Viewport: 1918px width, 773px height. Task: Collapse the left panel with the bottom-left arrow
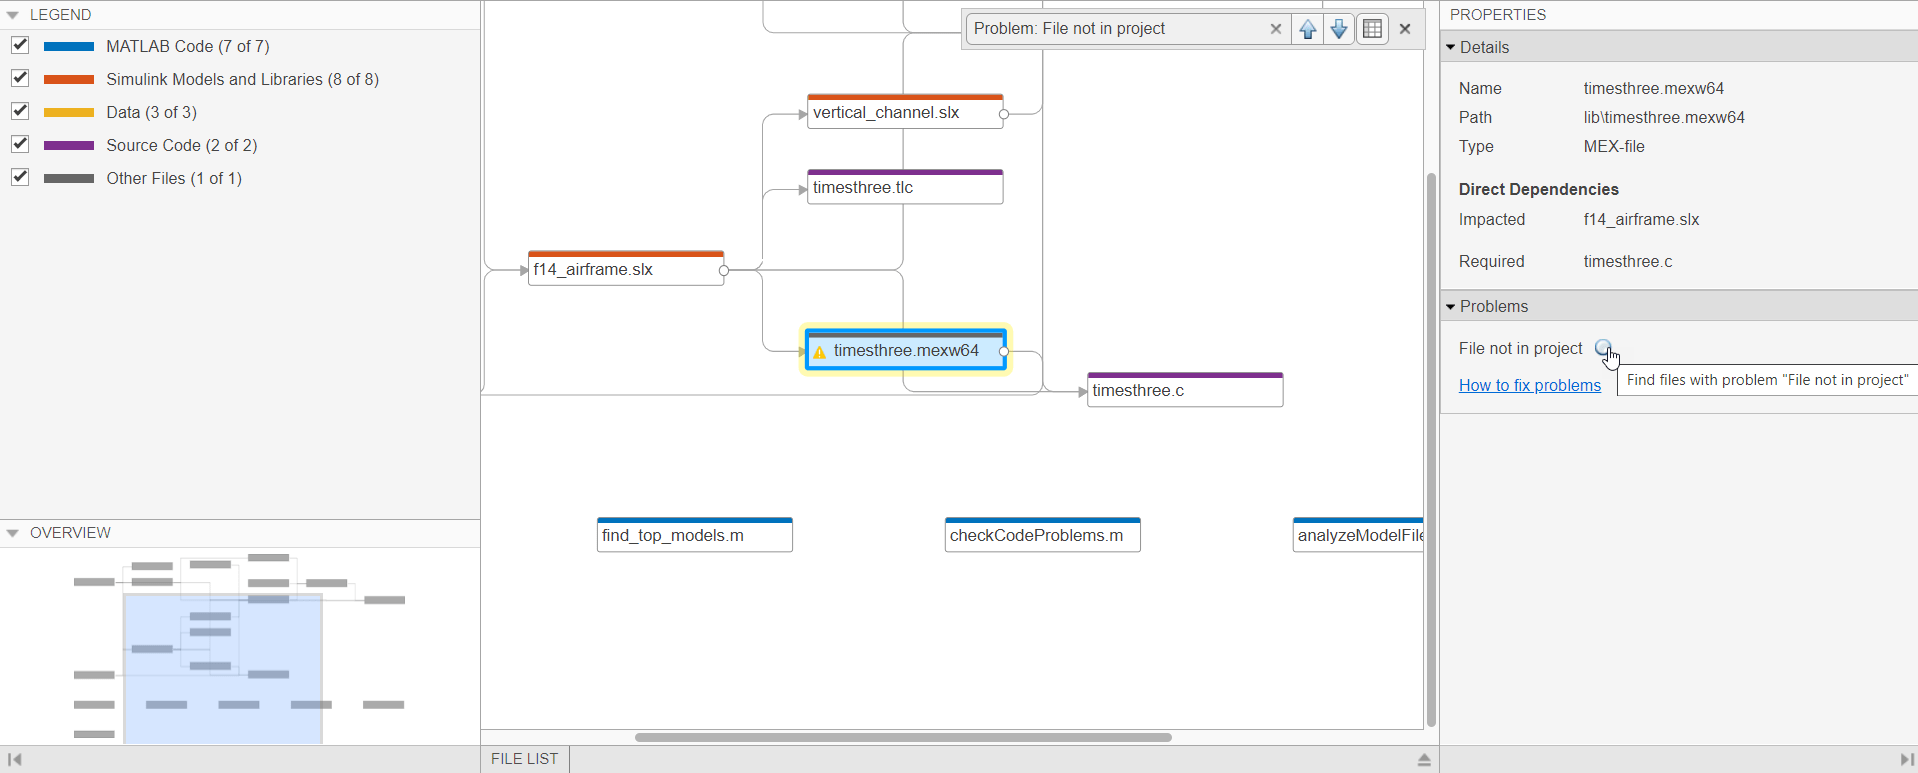click(14, 760)
